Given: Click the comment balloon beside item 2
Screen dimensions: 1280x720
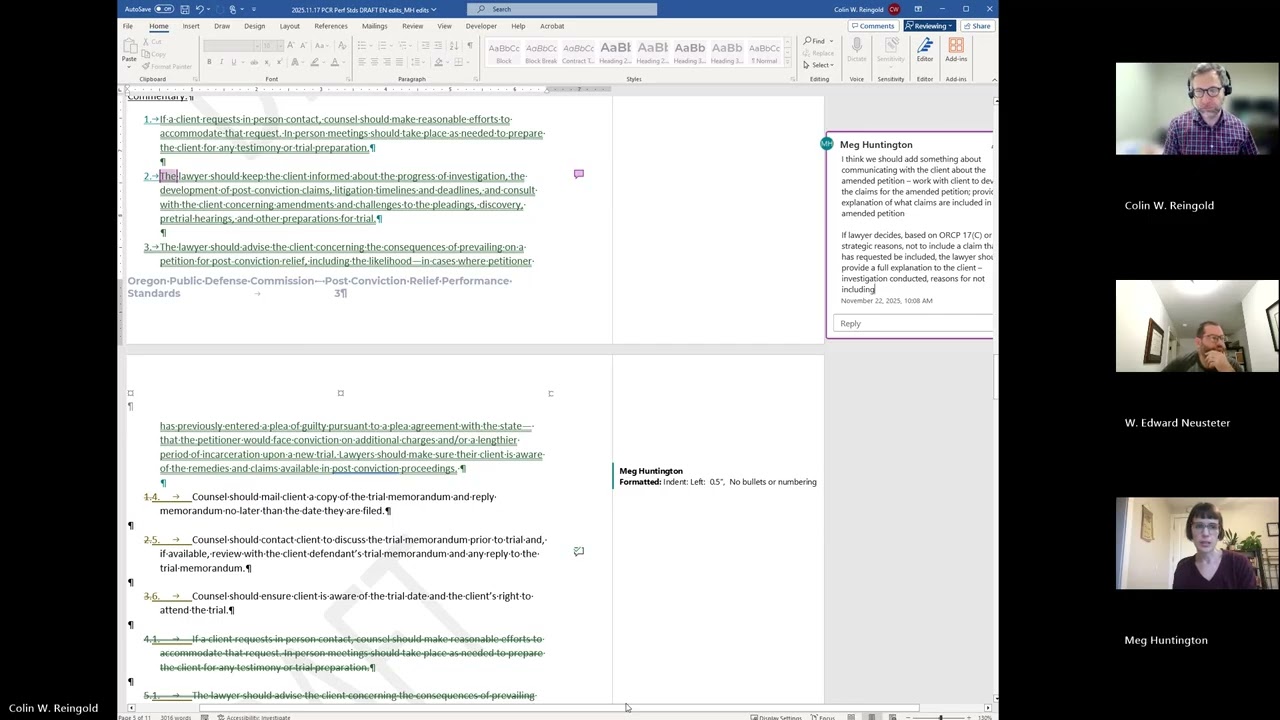Looking at the screenshot, I should pos(578,174).
